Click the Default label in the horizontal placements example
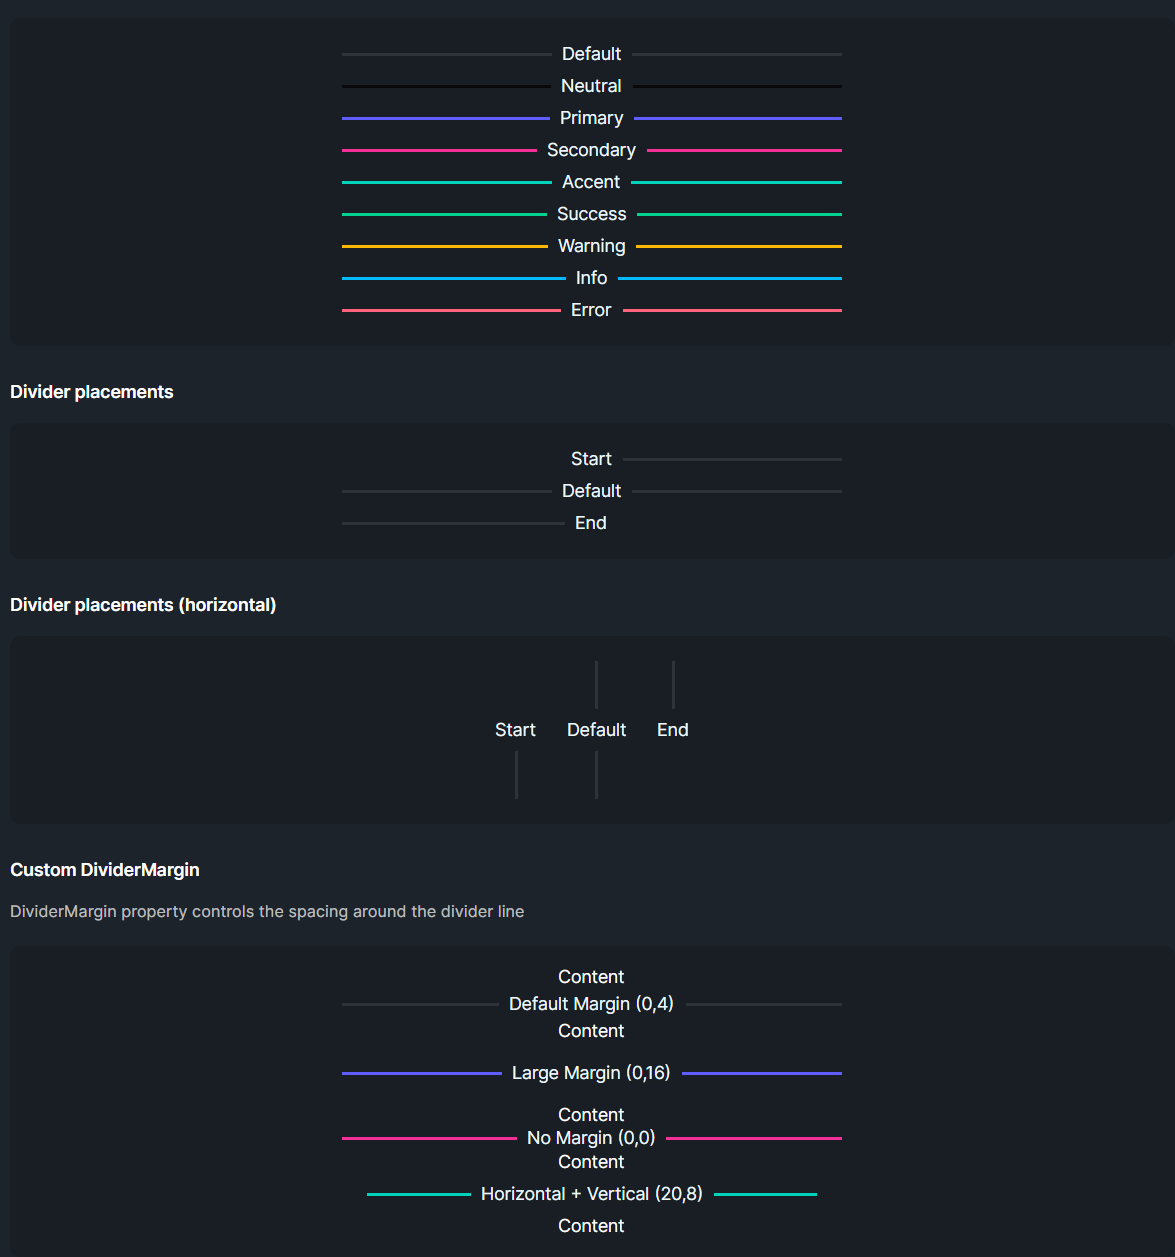 click(597, 730)
